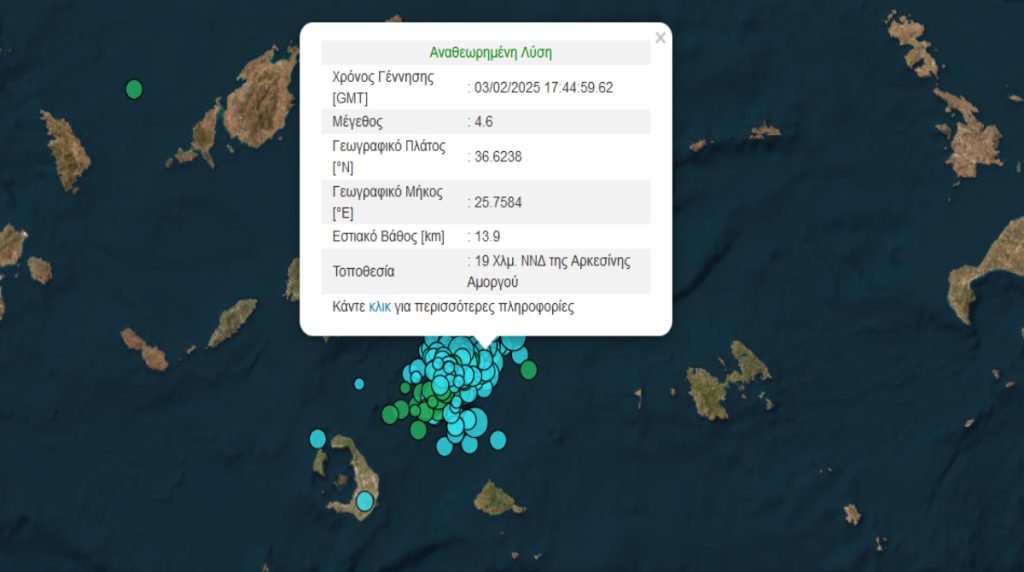Click the origin time 03/02/2025 17:44:59.62

click(543, 87)
